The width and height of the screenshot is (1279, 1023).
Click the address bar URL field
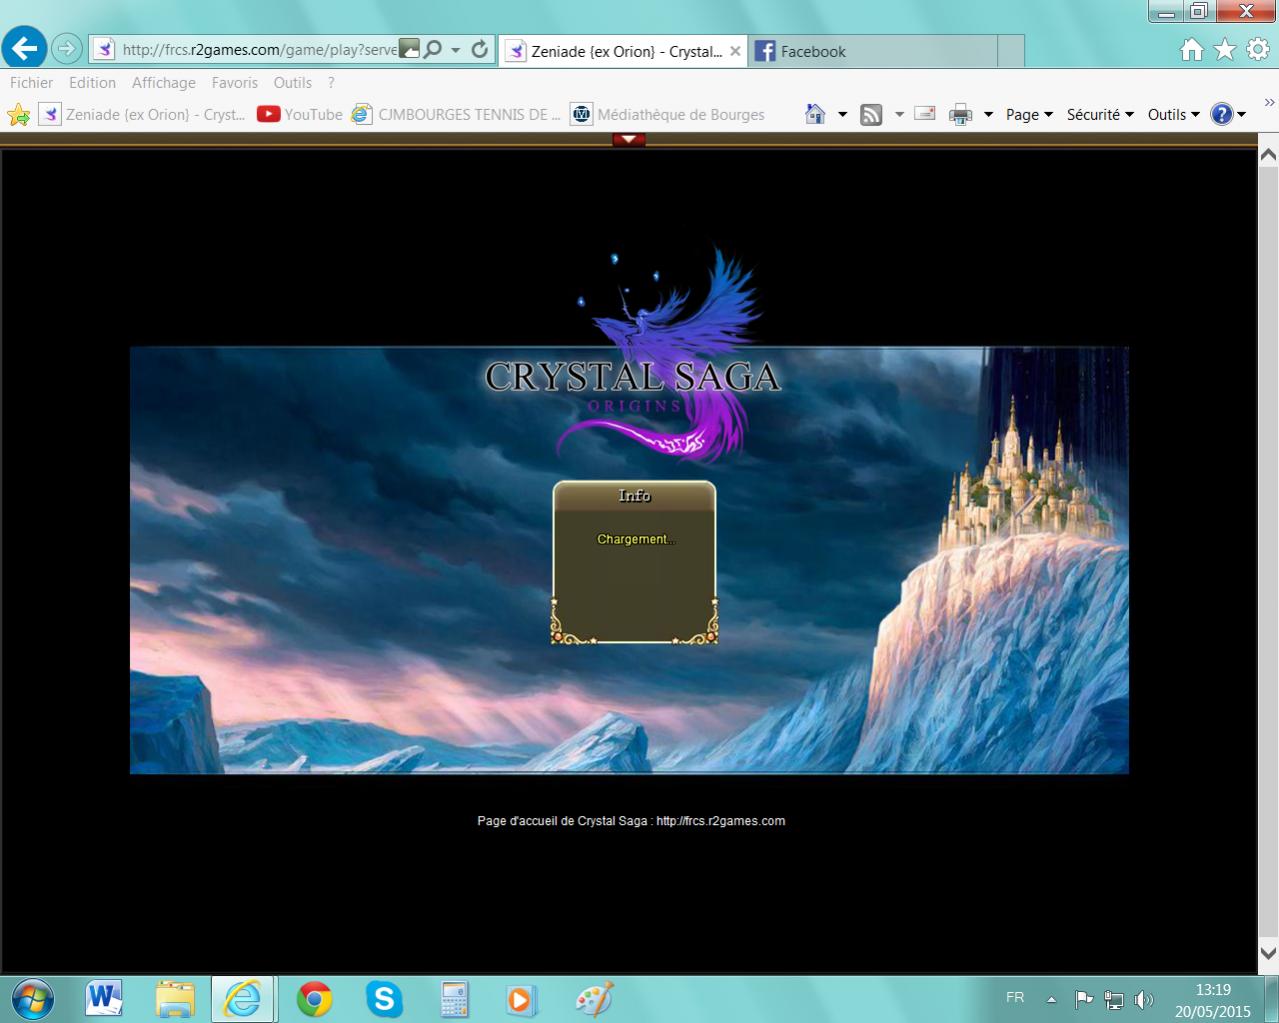(x=258, y=49)
